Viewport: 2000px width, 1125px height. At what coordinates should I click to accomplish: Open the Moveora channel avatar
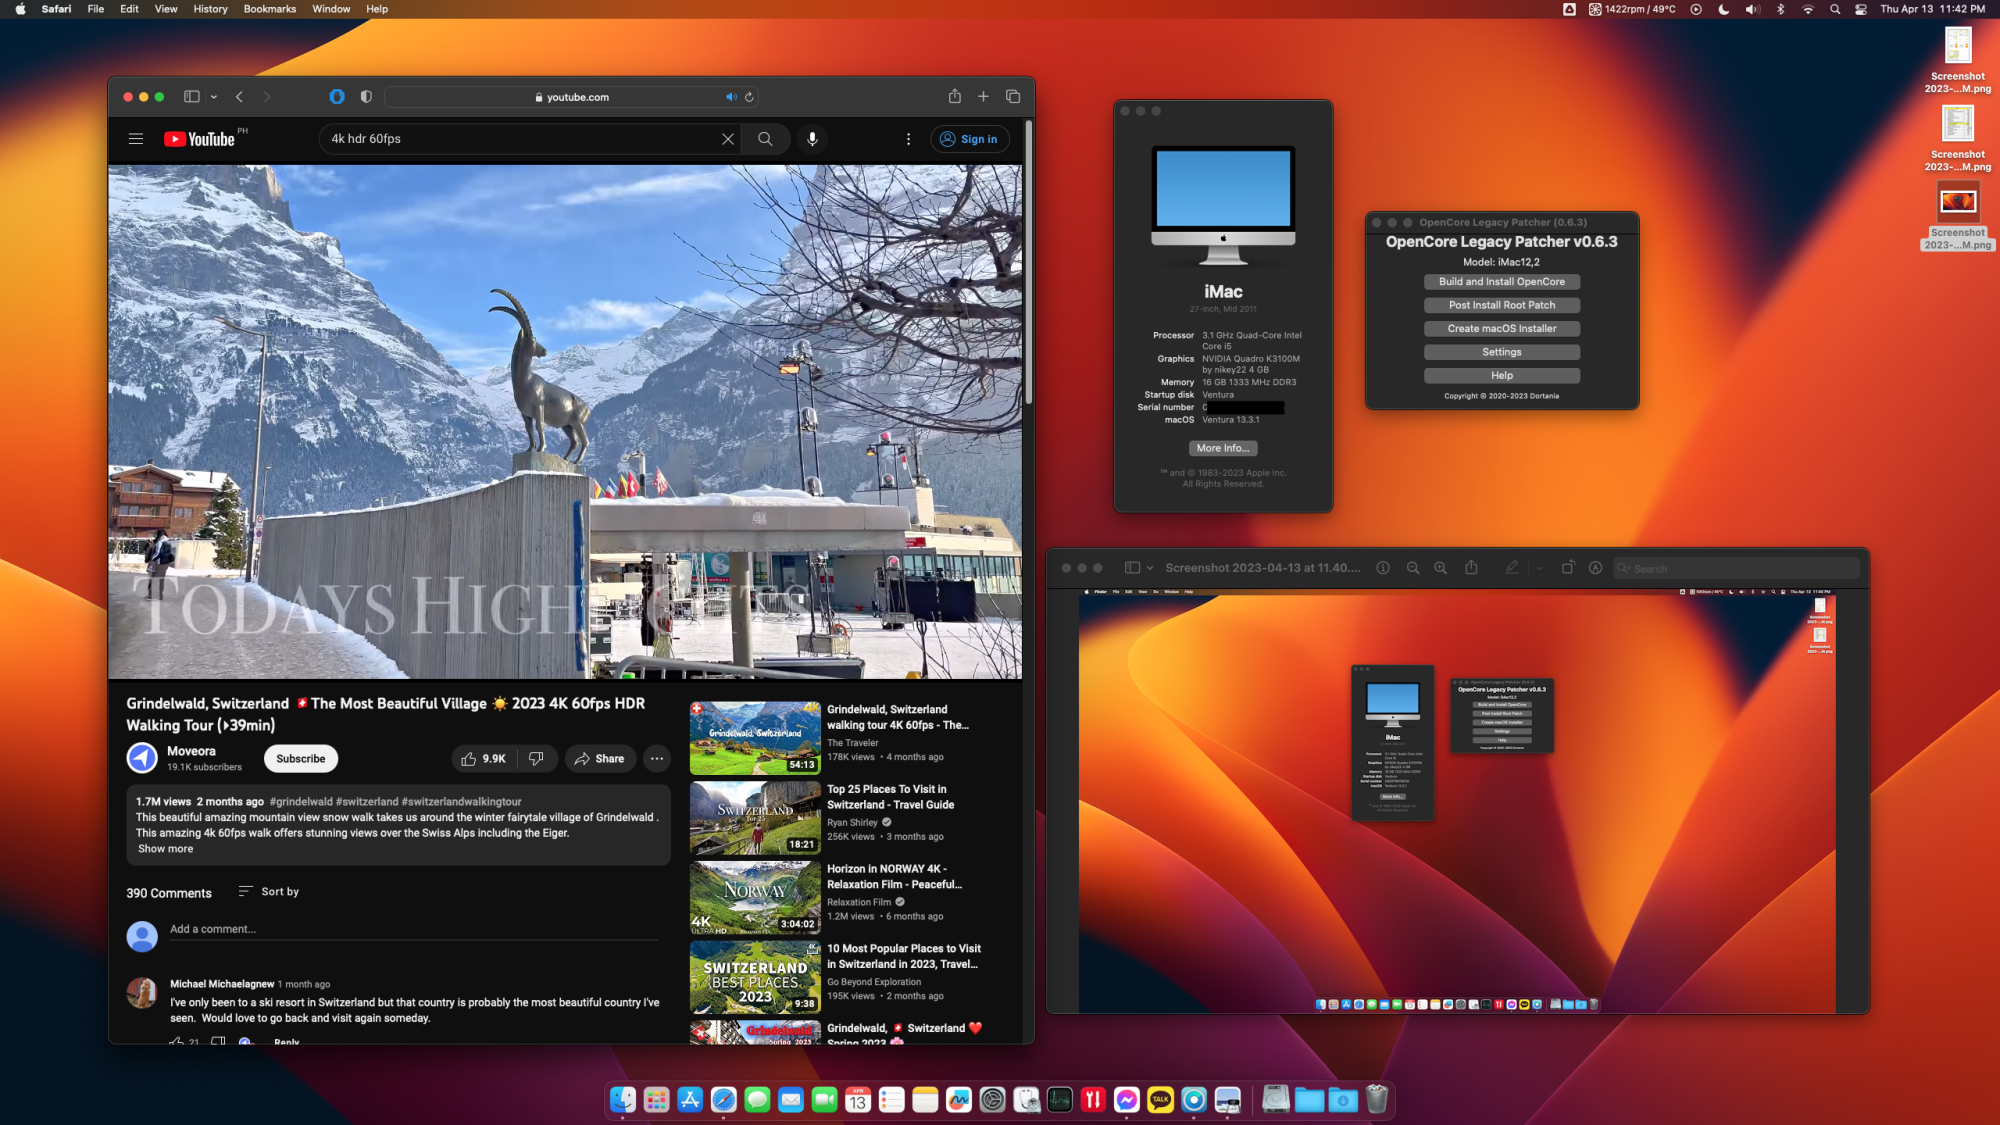(x=142, y=758)
